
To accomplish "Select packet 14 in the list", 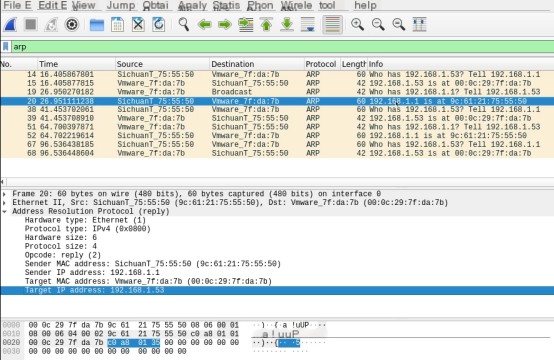I will 277,75.
